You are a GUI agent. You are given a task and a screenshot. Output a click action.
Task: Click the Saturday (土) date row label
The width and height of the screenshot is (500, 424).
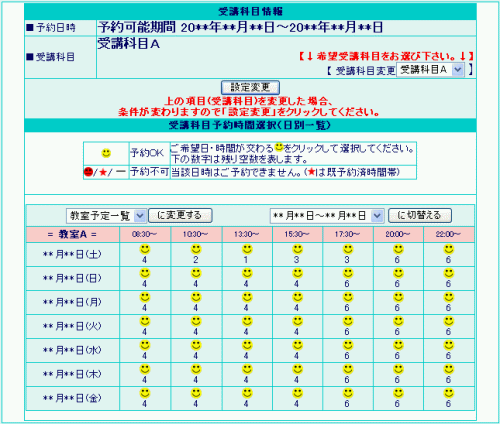pyautogui.click(x=72, y=254)
